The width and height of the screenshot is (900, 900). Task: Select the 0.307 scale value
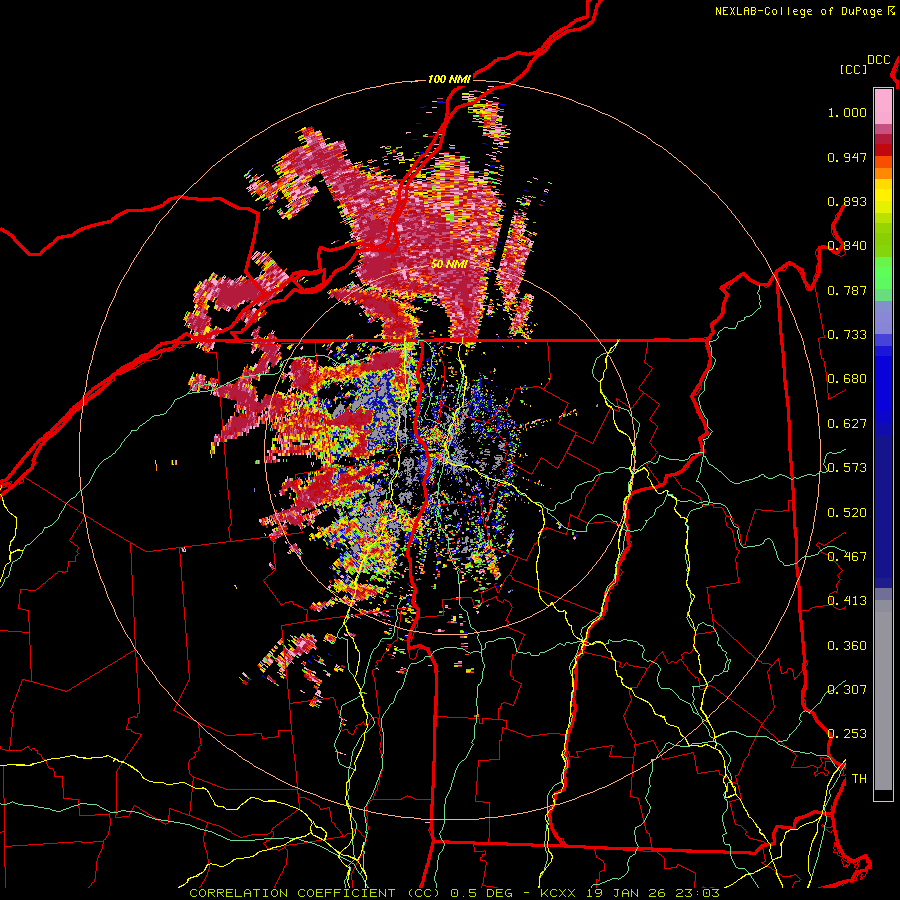coord(847,689)
